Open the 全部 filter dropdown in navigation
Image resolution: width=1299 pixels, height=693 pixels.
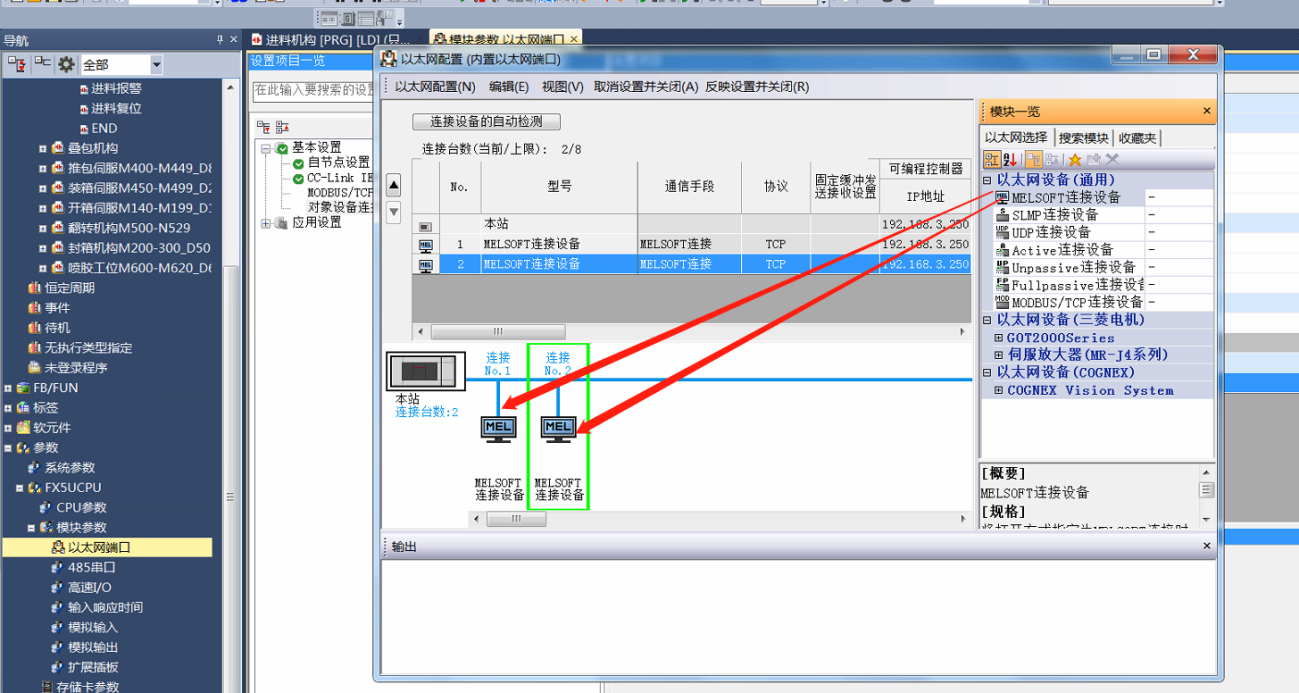point(156,65)
